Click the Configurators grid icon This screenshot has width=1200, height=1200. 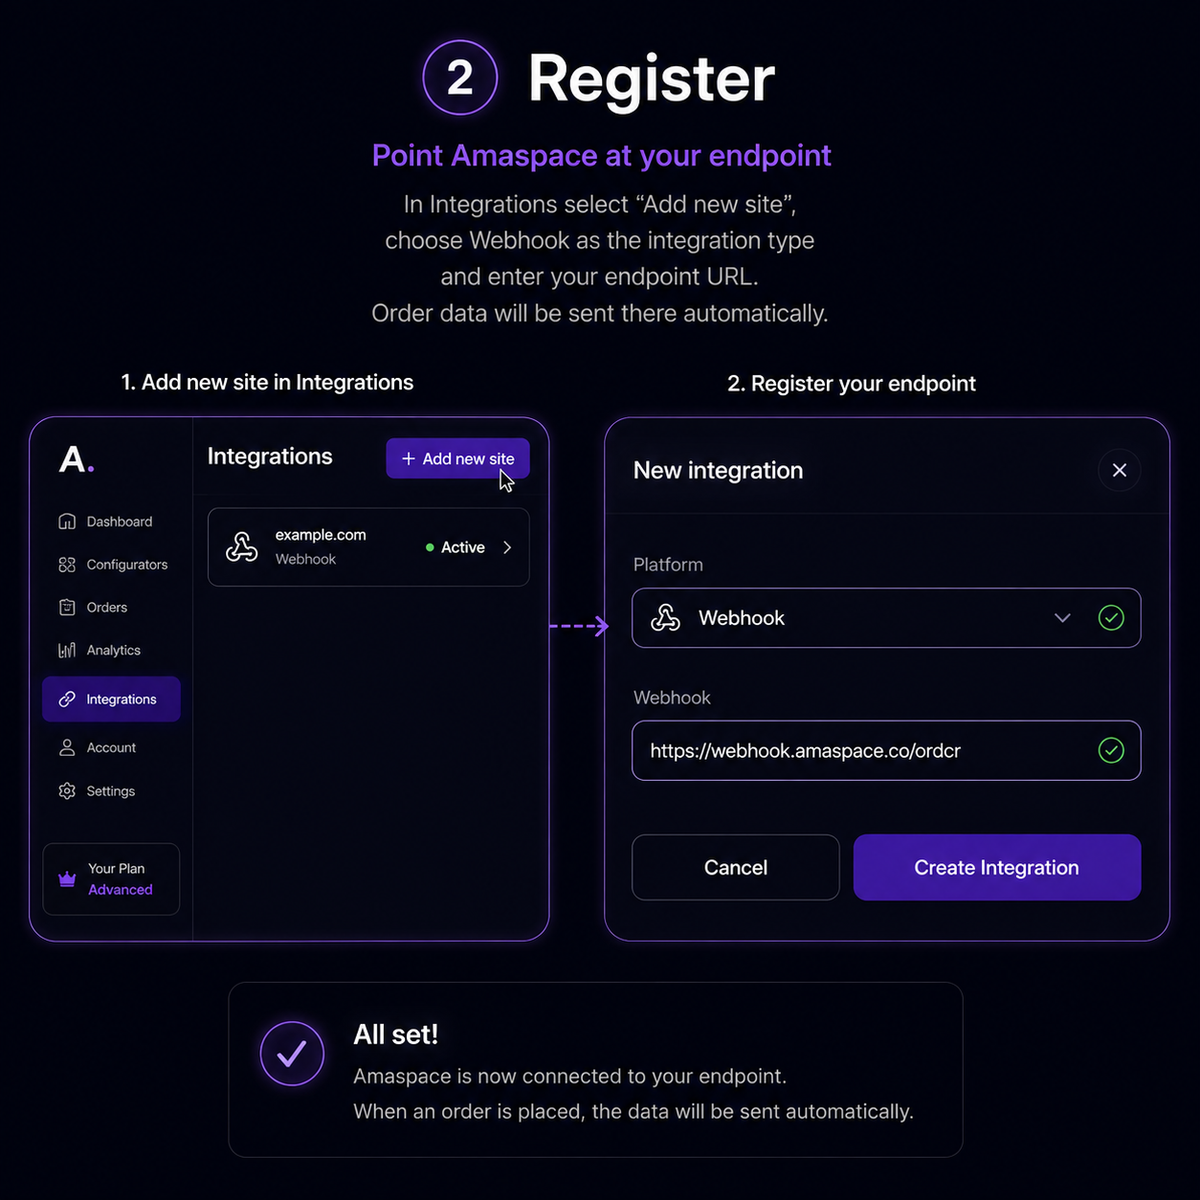point(67,564)
